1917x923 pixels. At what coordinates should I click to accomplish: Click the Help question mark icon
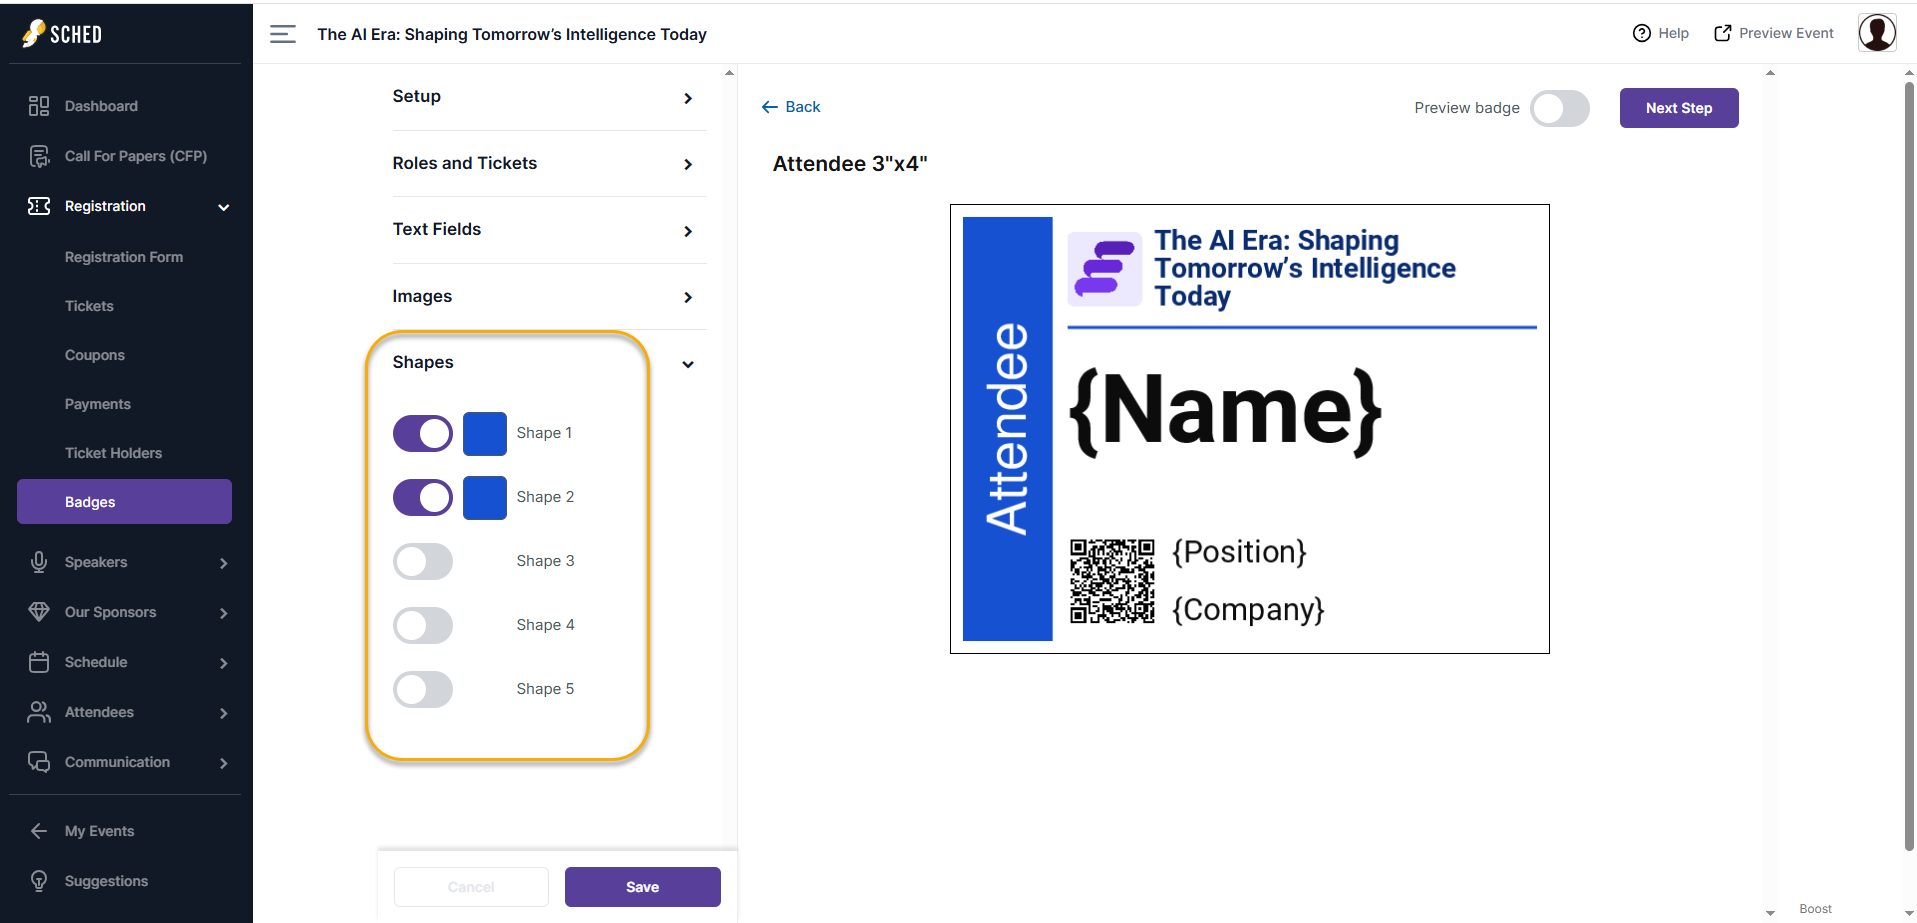[x=1641, y=33]
